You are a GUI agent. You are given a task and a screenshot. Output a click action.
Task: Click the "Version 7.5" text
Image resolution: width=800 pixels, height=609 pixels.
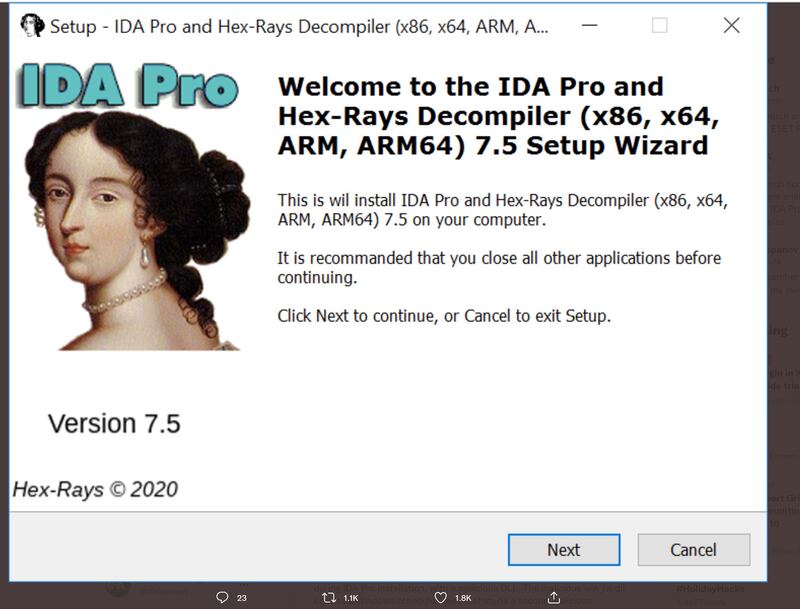click(x=114, y=424)
